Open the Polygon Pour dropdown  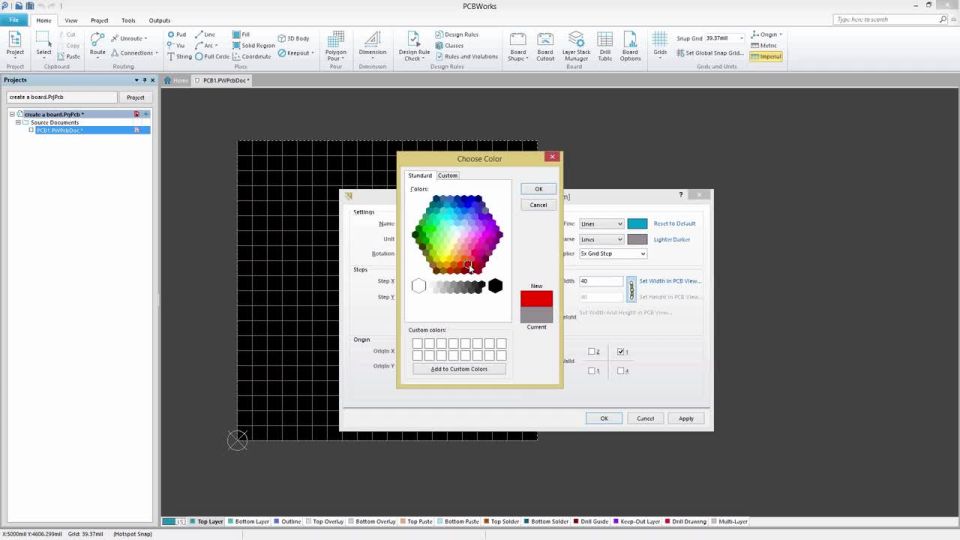click(x=336, y=47)
